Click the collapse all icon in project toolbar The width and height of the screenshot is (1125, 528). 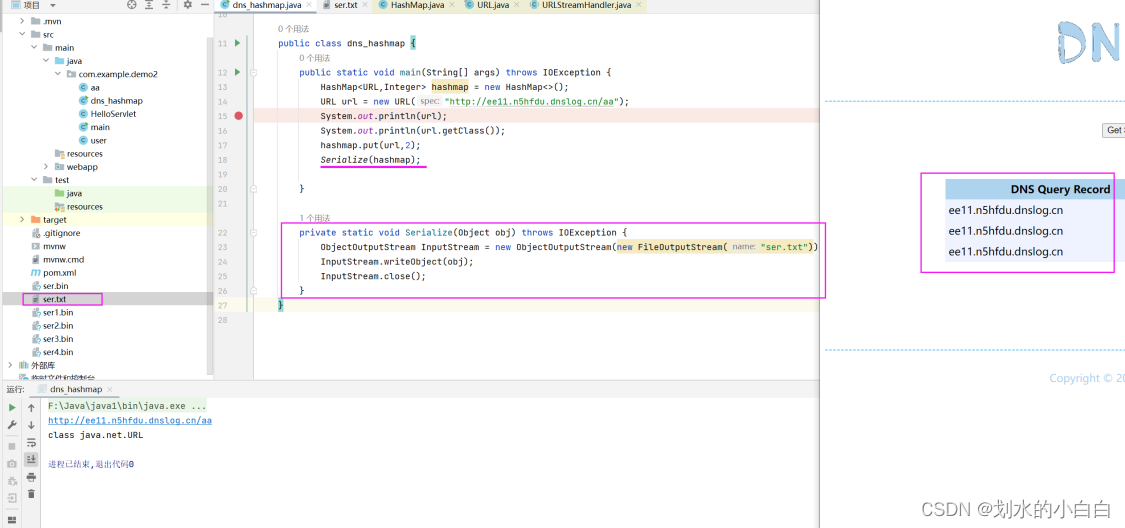coord(166,4)
